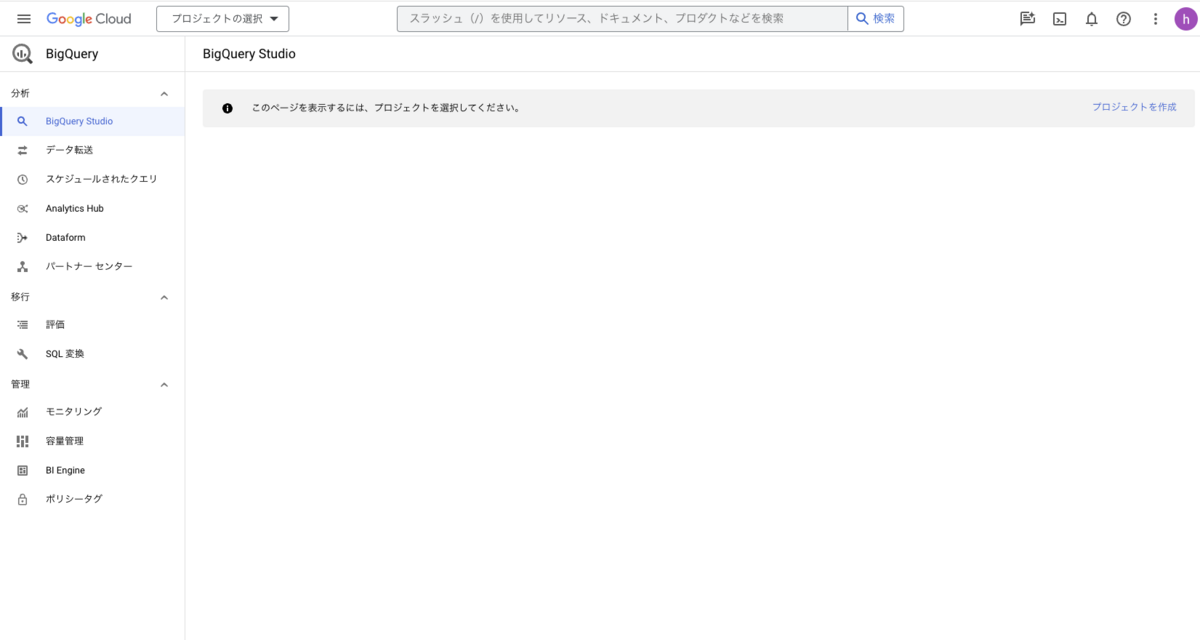Viewport: 1200px width, 640px height.
Task: Click the BigQuery Studio magnifier icon
Action: point(22,121)
